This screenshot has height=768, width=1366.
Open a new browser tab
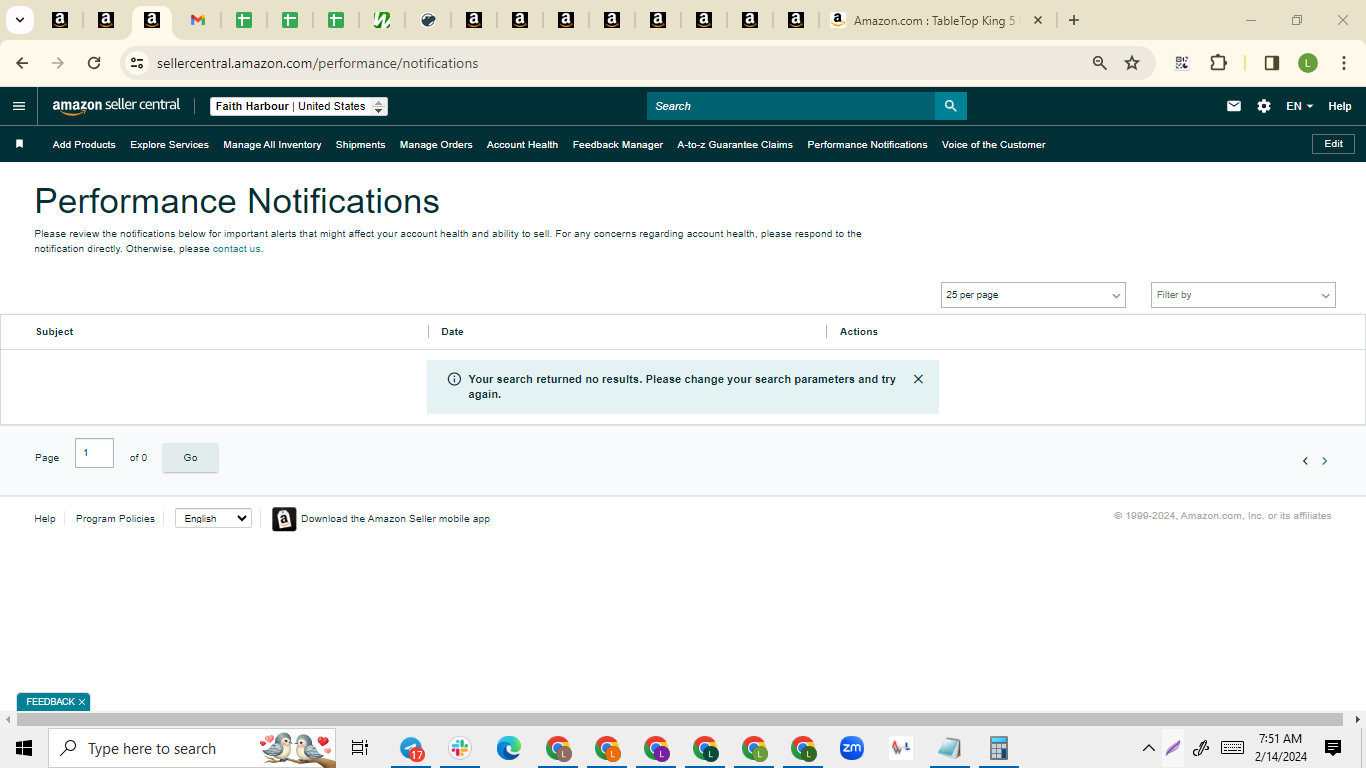pyautogui.click(x=1073, y=20)
